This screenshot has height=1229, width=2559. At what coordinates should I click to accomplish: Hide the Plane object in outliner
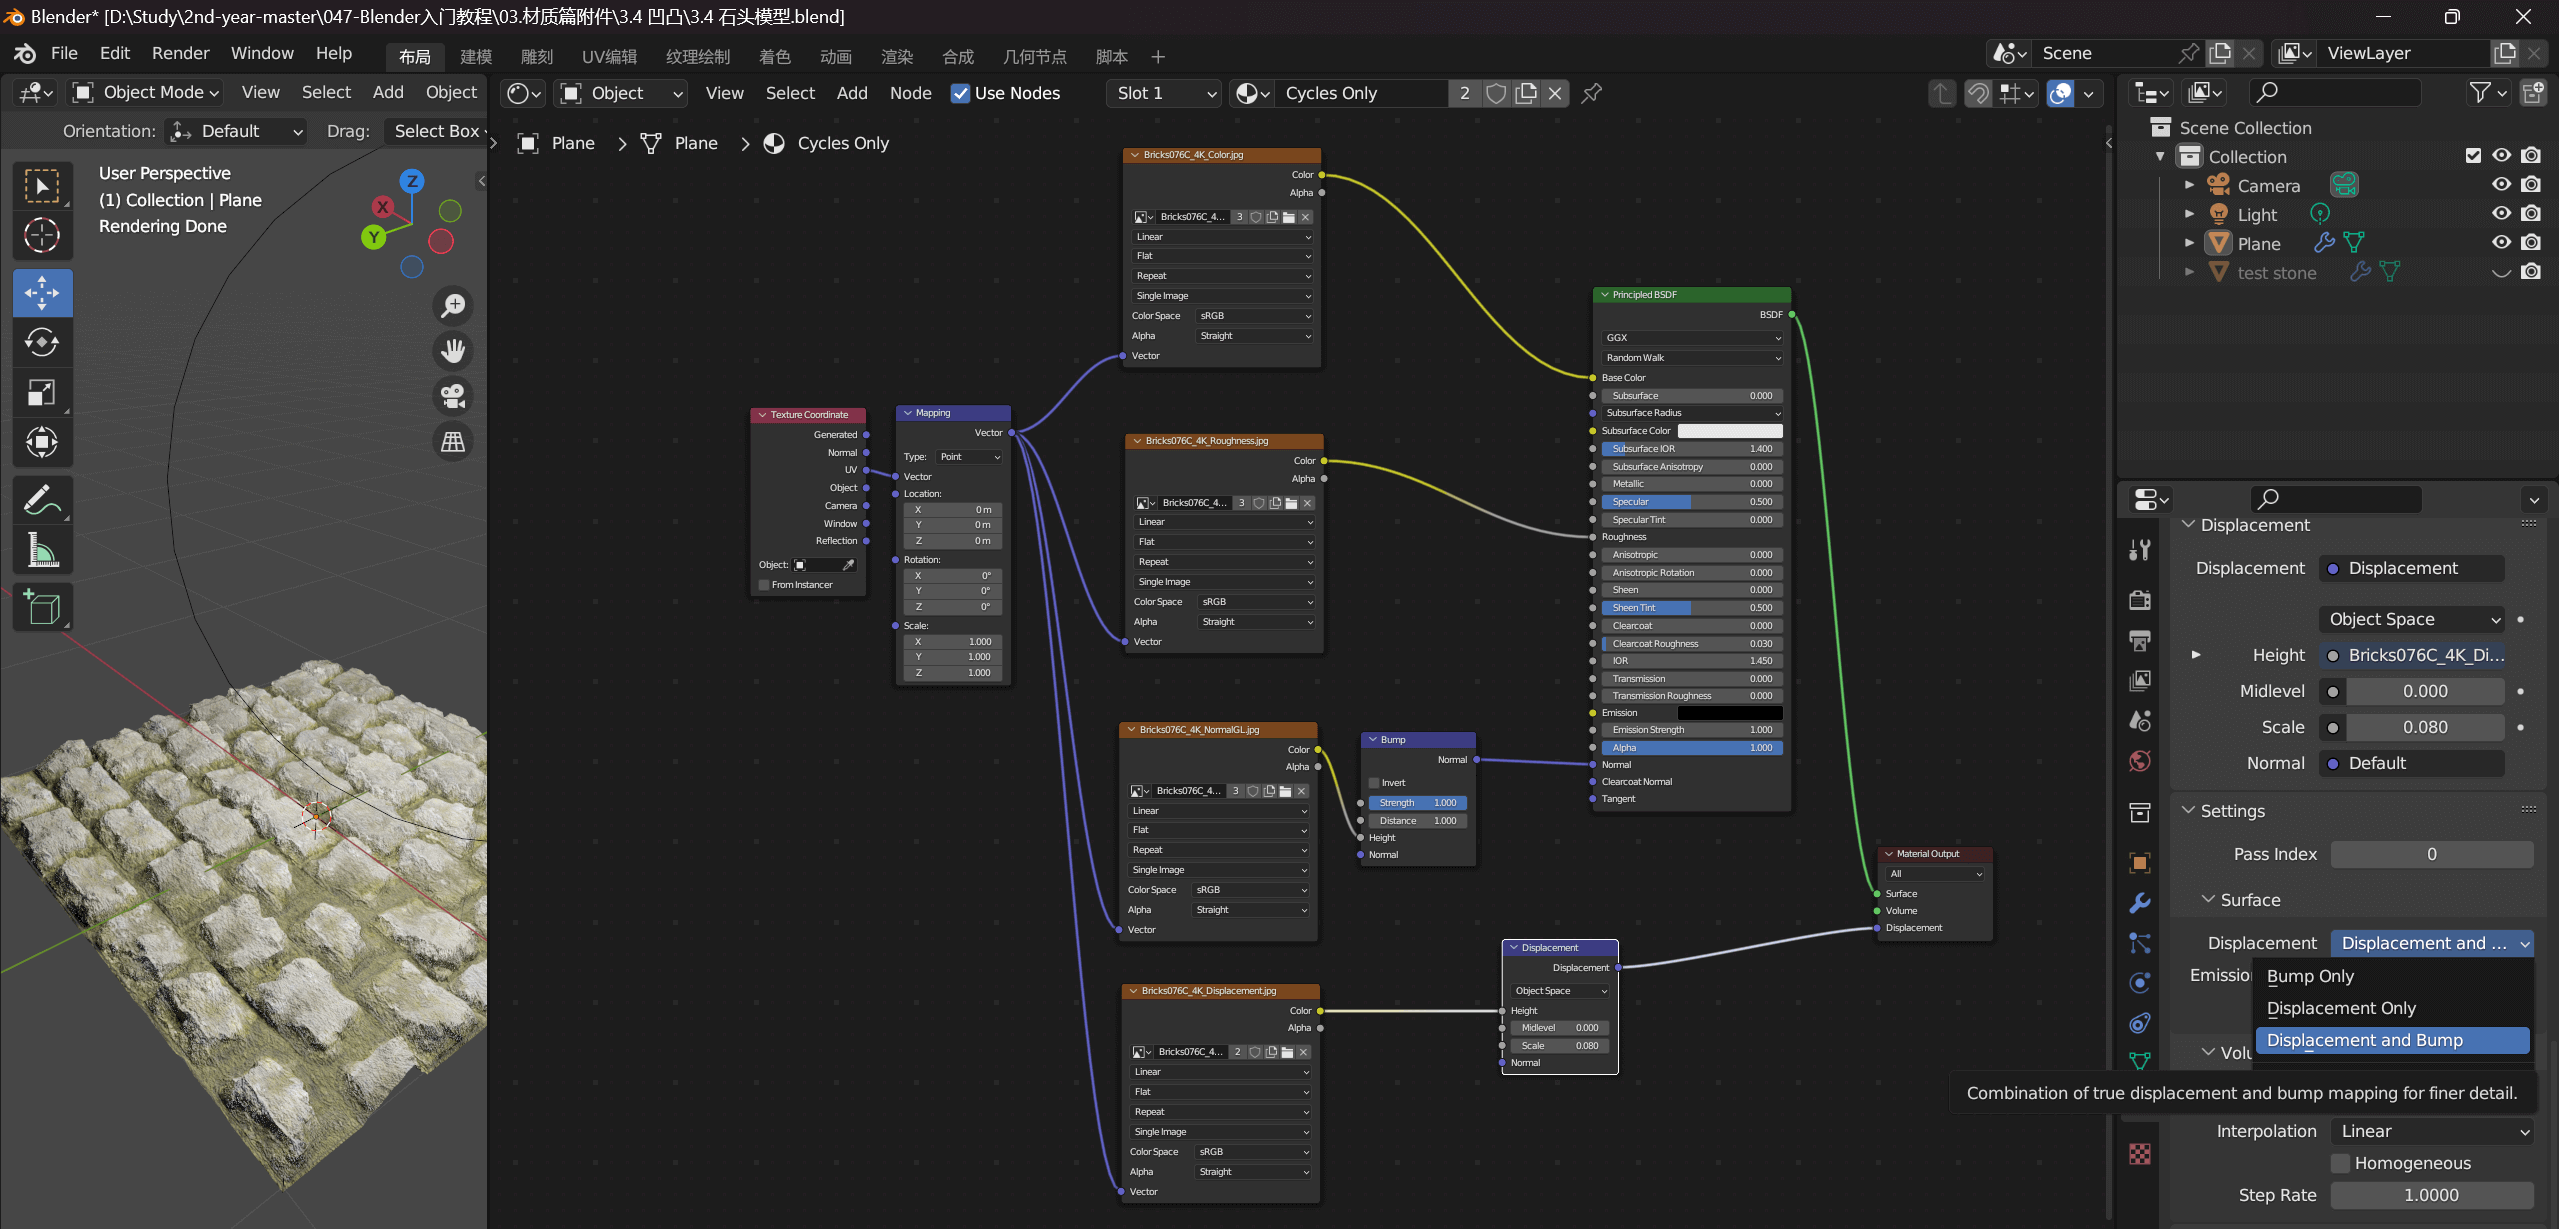(x=2501, y=243)
